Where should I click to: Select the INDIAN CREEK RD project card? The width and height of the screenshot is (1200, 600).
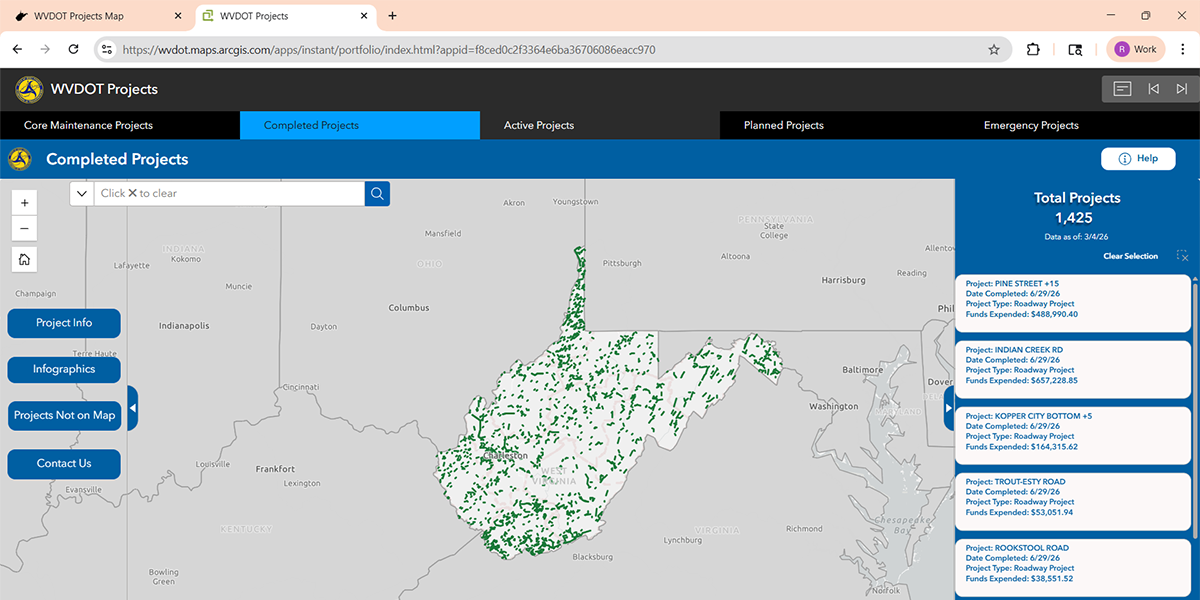pos(1073,370)
